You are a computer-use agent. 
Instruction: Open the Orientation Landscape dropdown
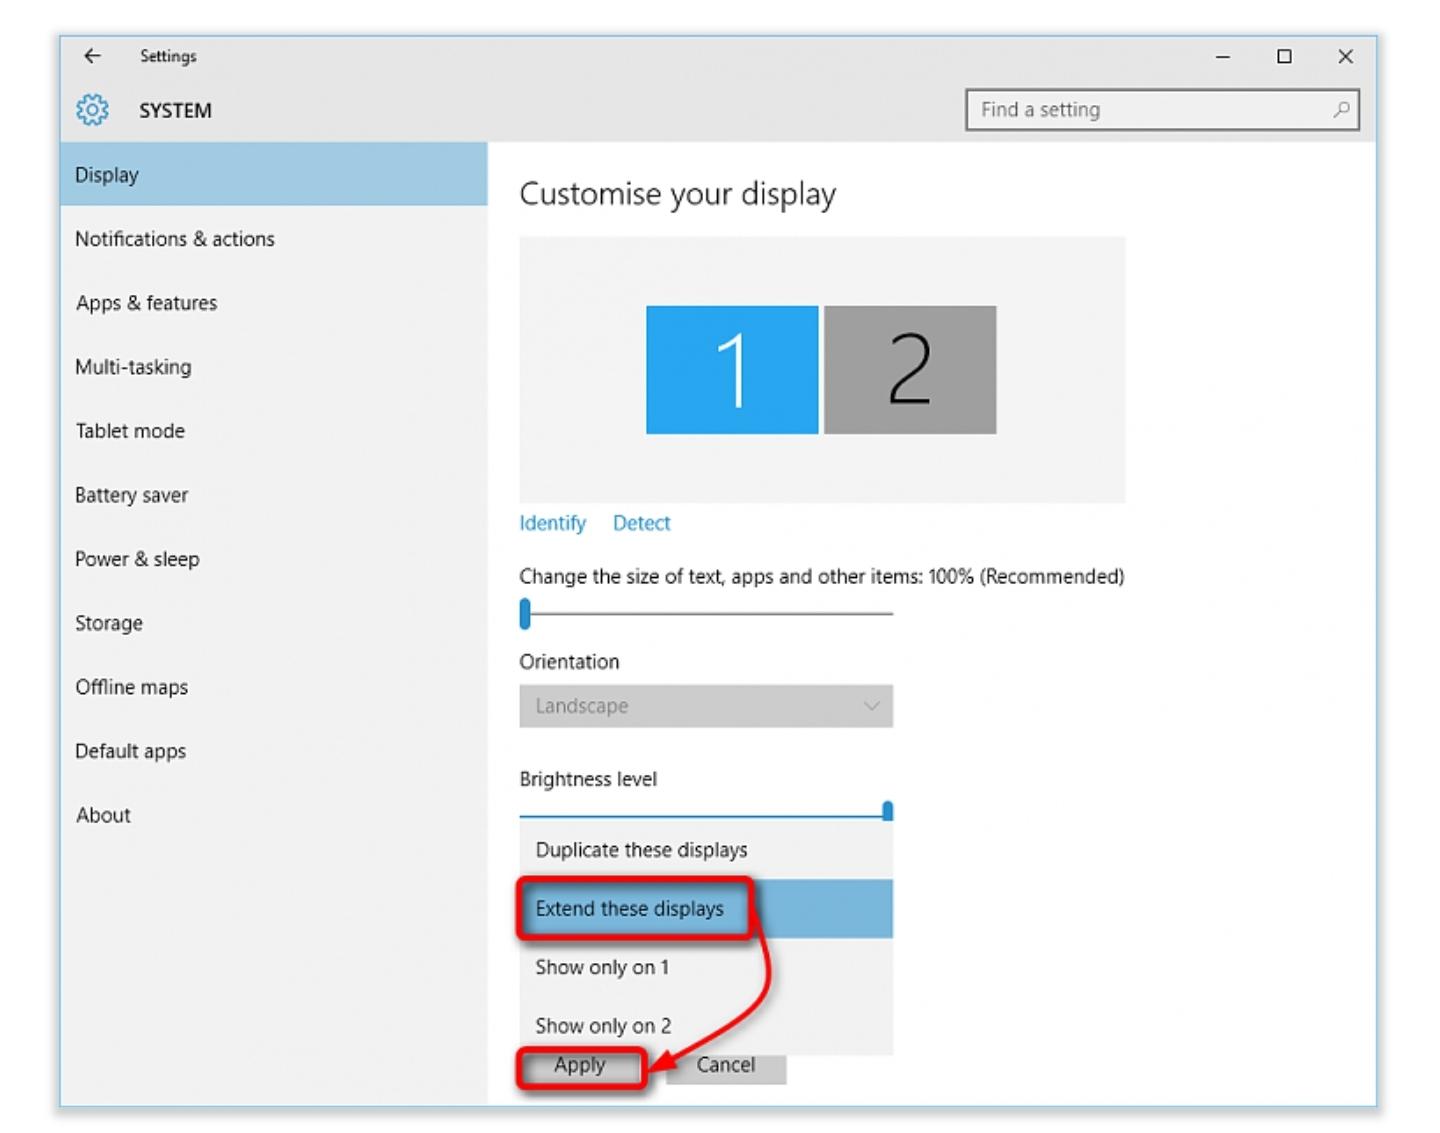point(705,706)
